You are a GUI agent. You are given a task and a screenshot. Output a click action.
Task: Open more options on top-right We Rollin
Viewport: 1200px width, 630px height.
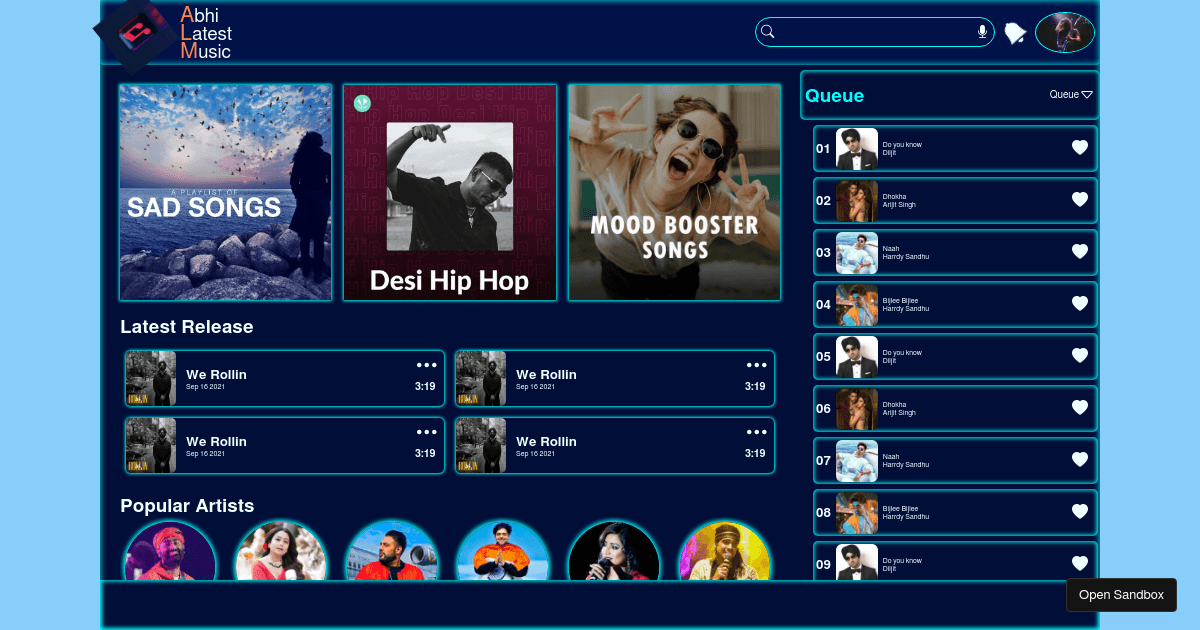[757, 365]
